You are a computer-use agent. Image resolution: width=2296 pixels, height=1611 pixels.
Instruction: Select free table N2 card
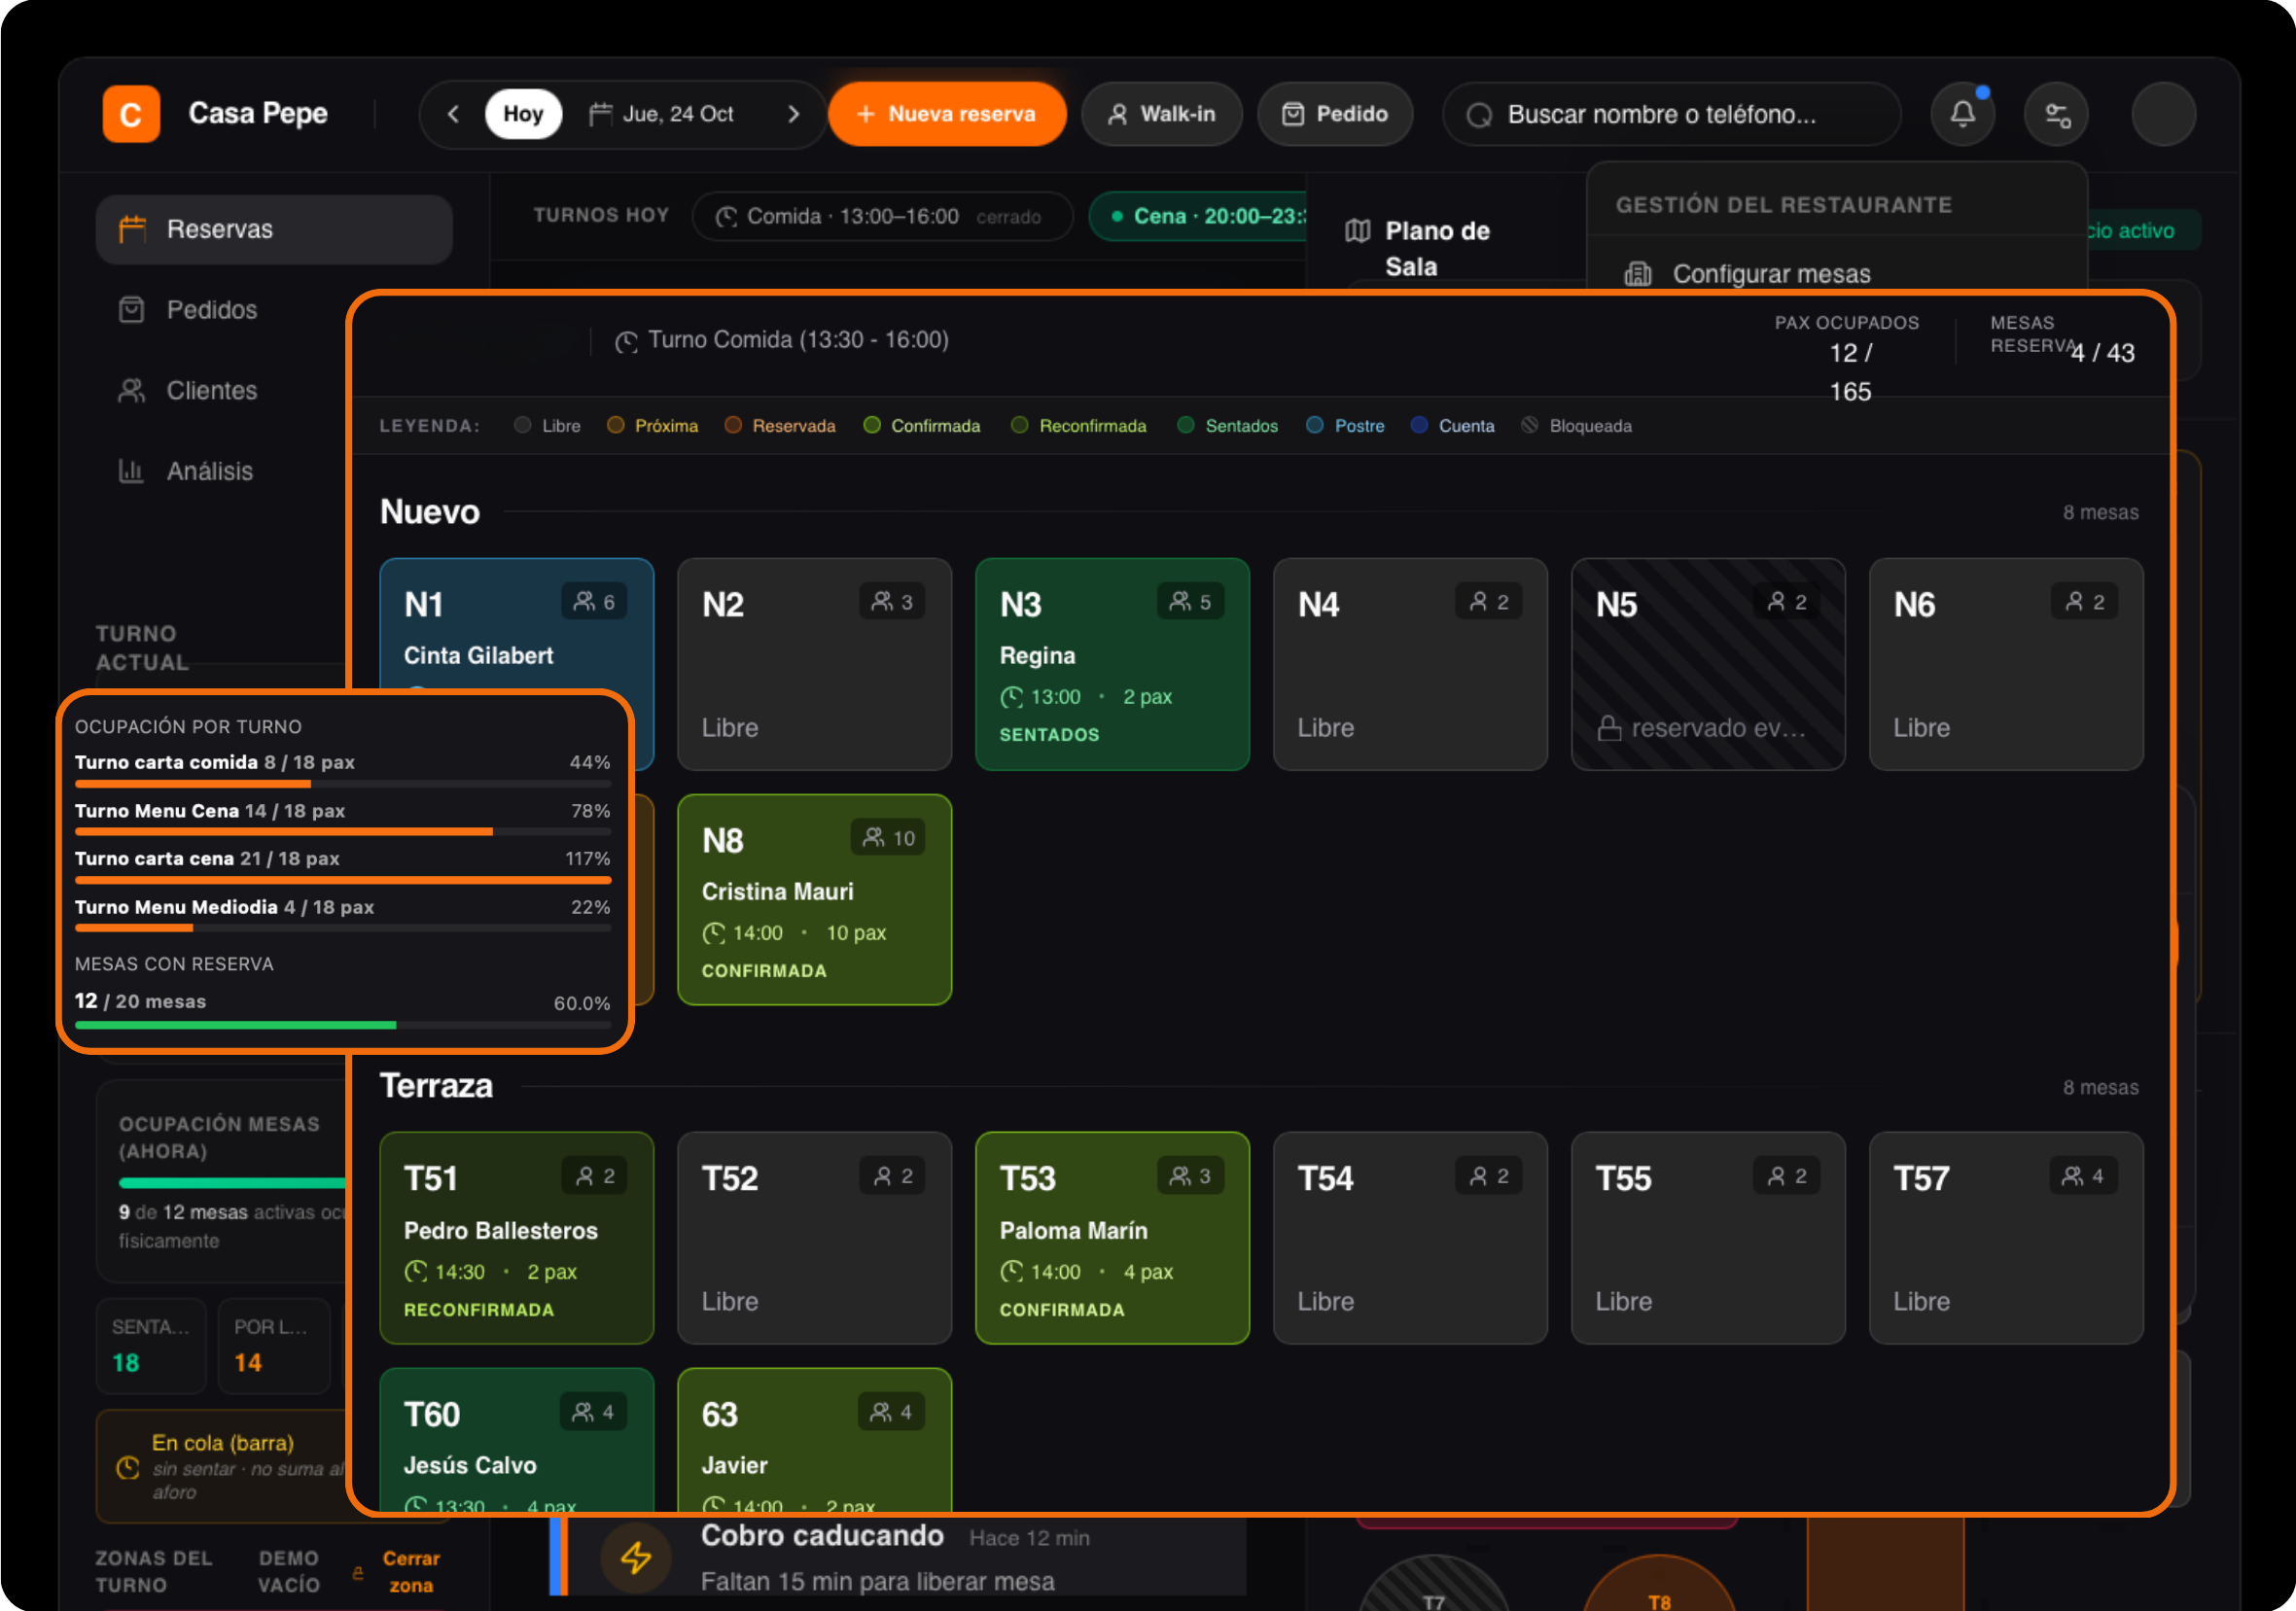click(814, 664)
